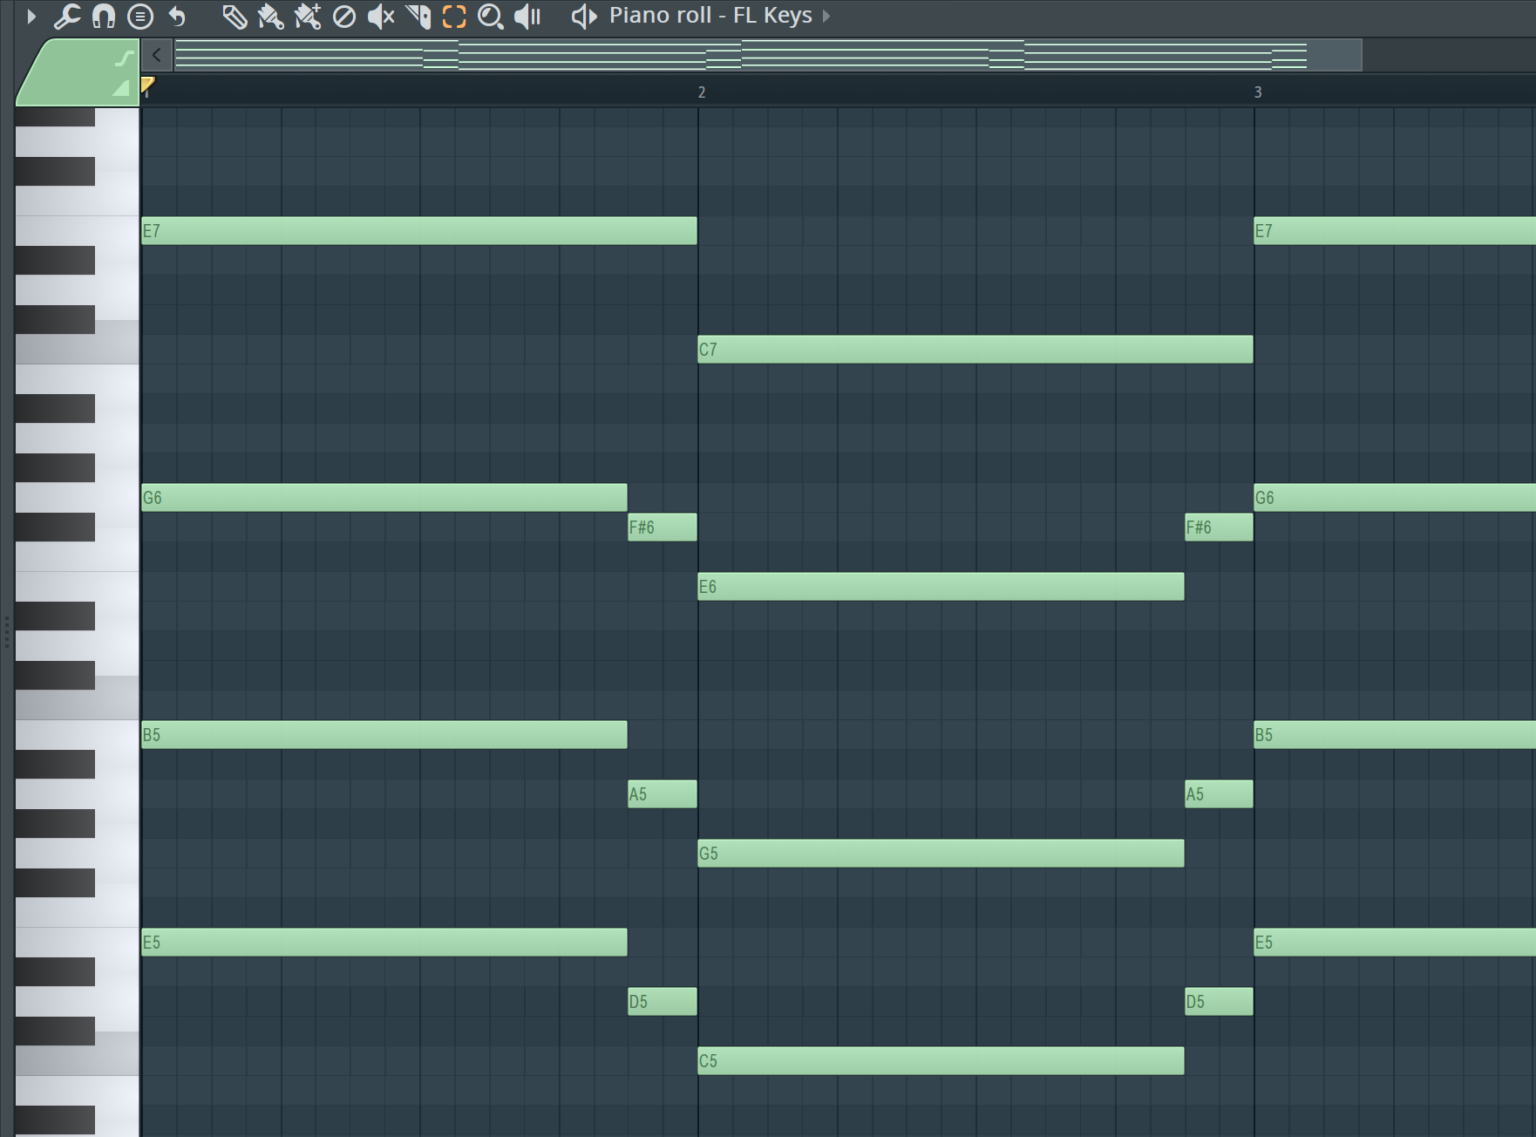Select the Paint brush tool

(270, 16)
